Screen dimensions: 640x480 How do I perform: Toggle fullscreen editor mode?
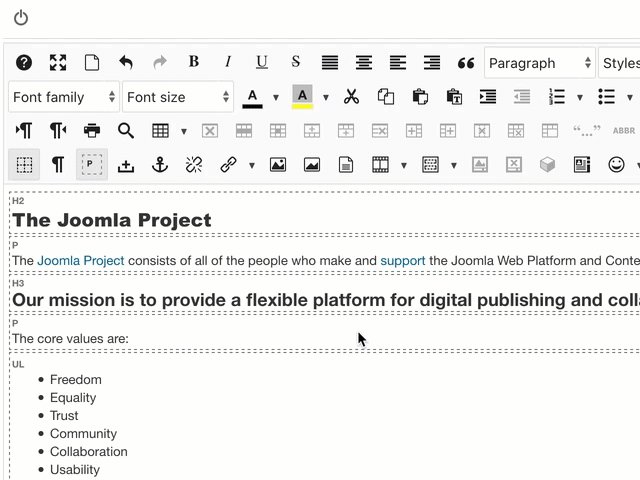[58, 63]
